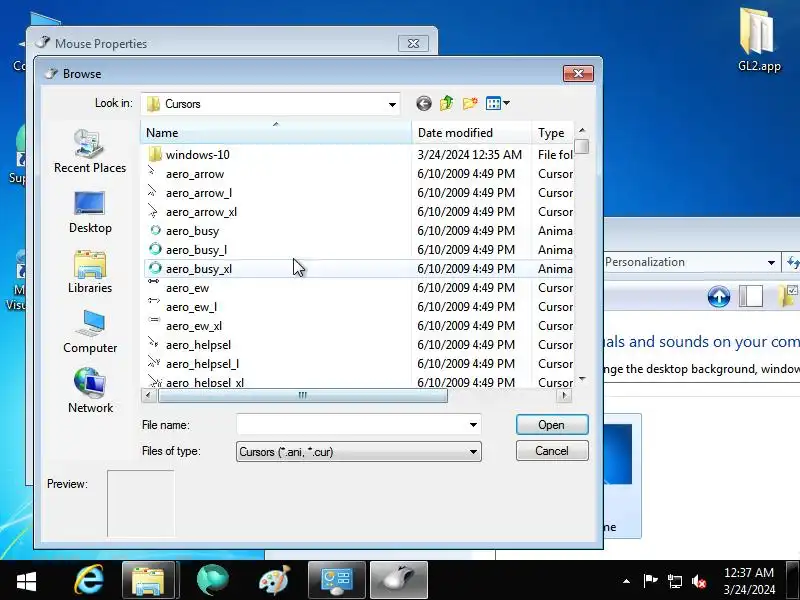Select the aero_arrow_l cursor file

pos(199,193)
